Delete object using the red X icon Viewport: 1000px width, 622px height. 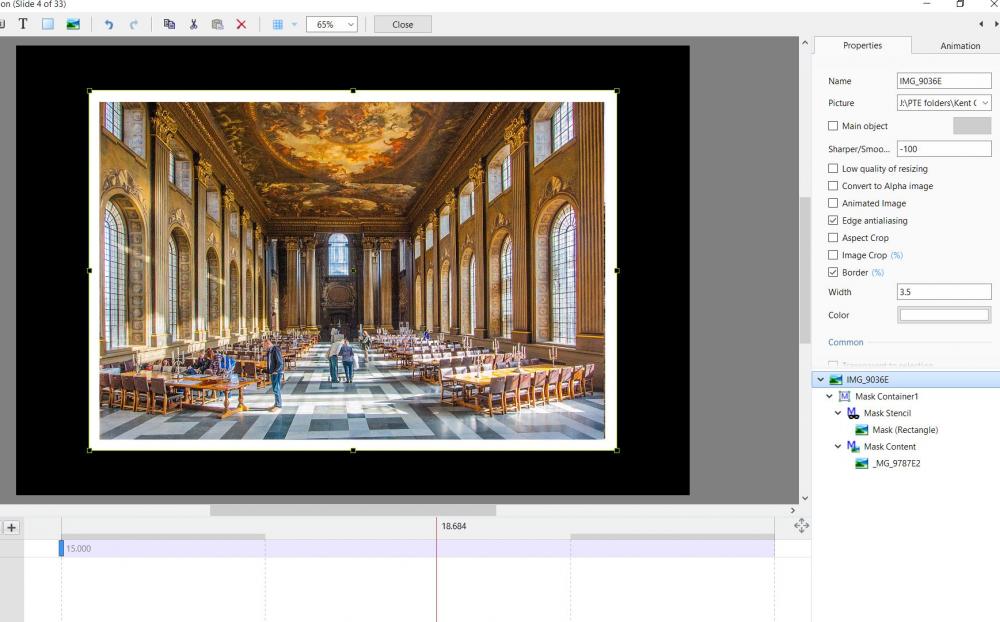(x=241, y=24)
